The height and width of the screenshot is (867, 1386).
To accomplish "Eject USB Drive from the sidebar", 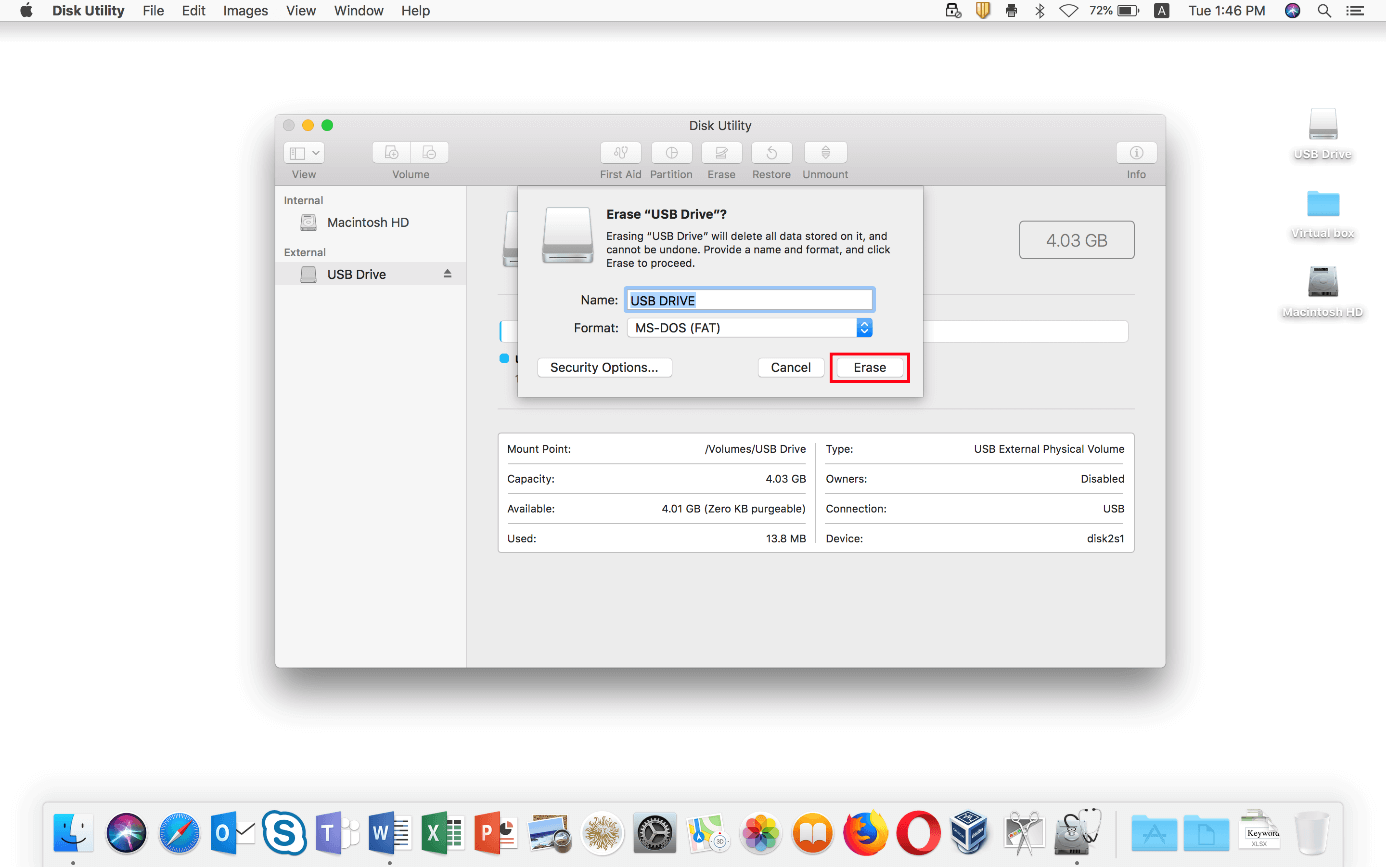I will tap(448, 274).
